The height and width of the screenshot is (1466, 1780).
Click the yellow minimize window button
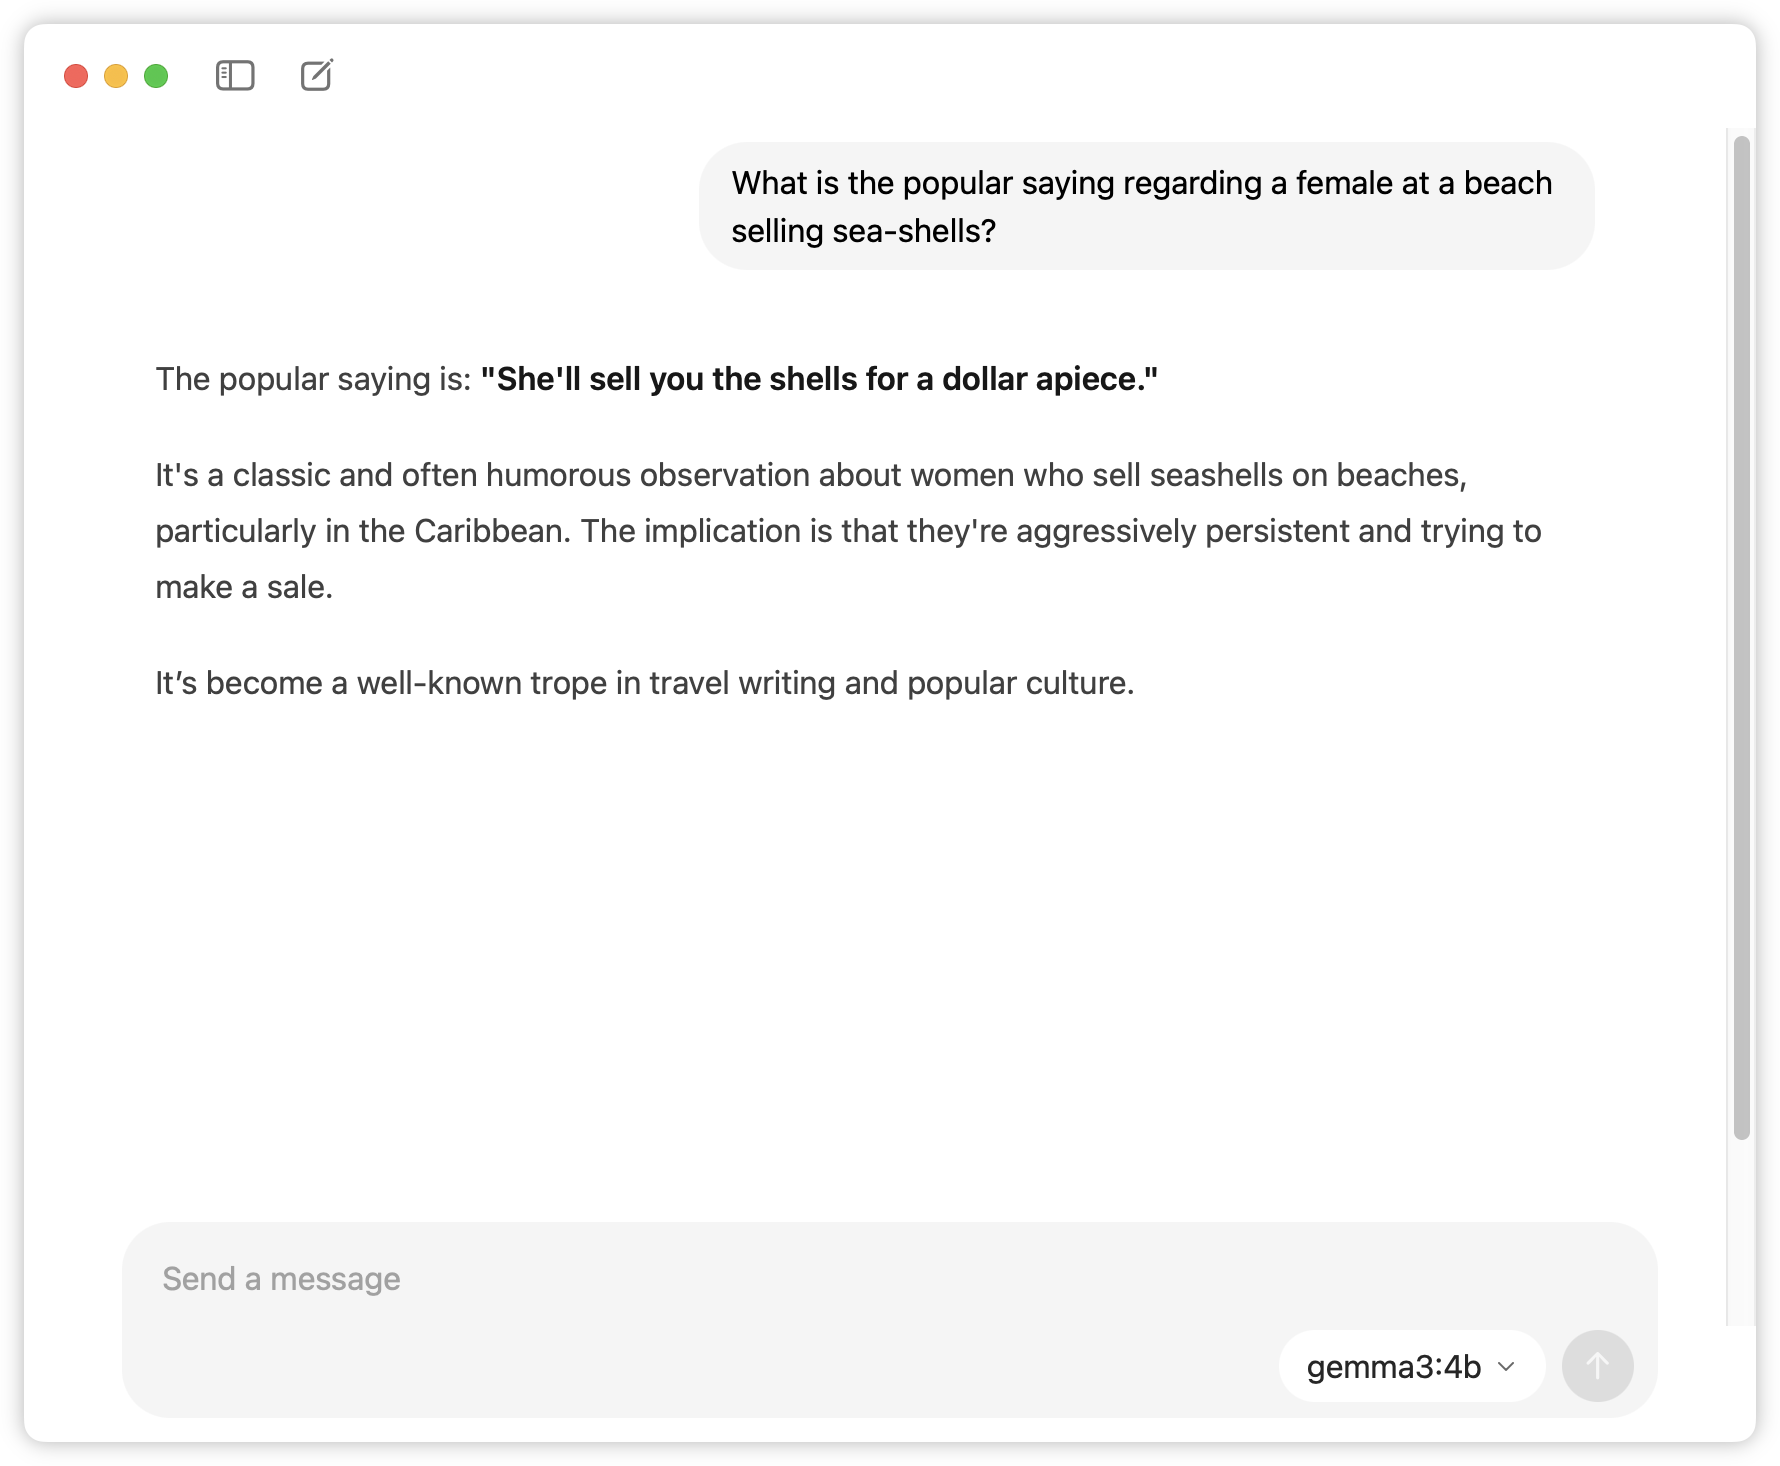(116, 76)
